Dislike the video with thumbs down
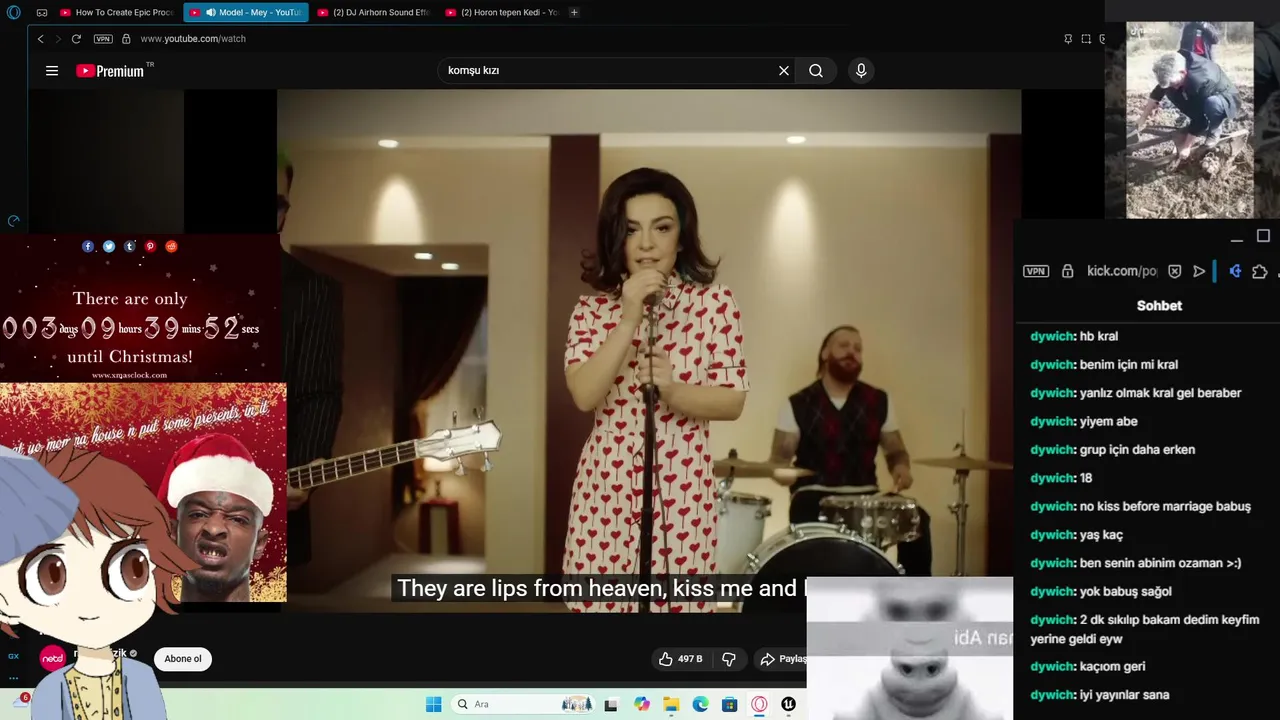The height and width of the screenshot is (720, 1280). click(729, 659)
